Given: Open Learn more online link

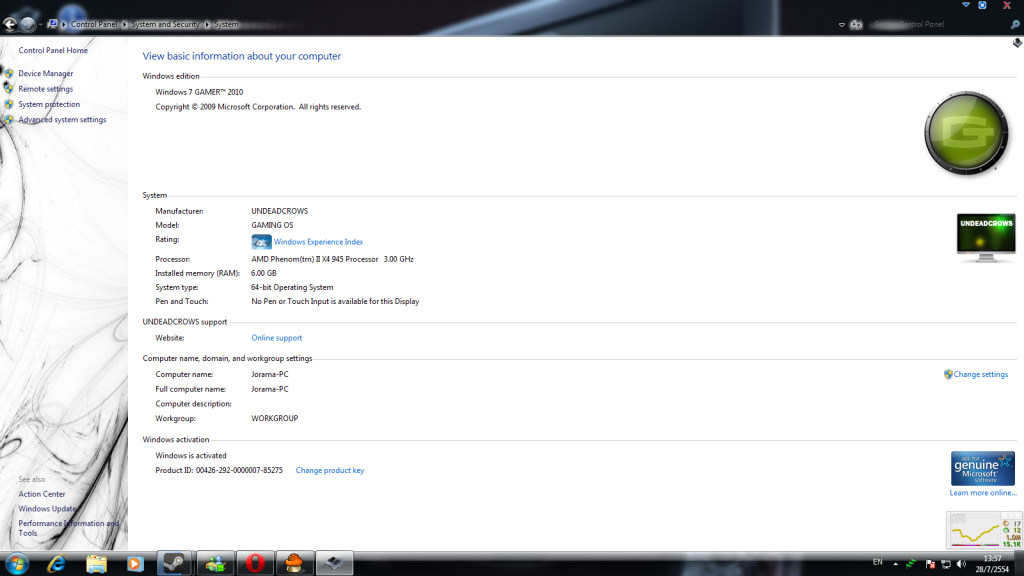Looking at the screenshot, I should 983,493.
